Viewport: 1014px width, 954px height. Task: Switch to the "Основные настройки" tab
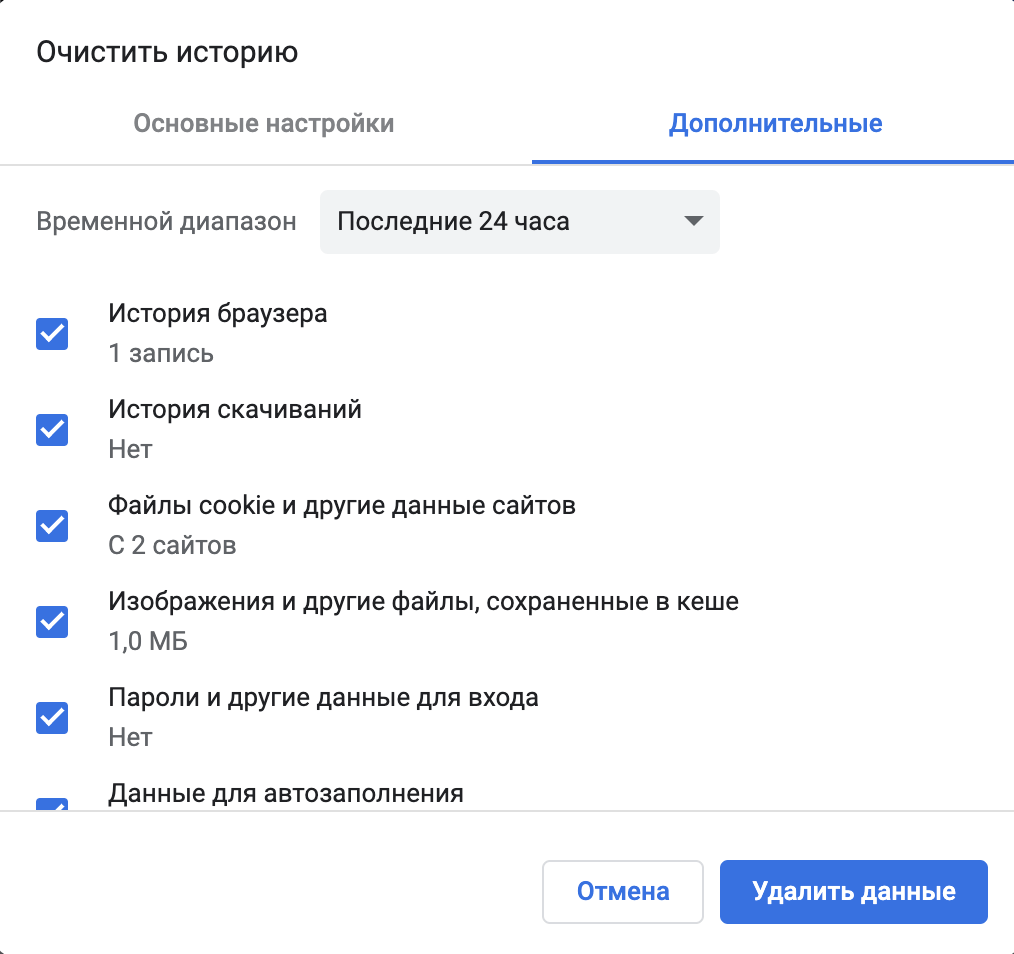264,123
